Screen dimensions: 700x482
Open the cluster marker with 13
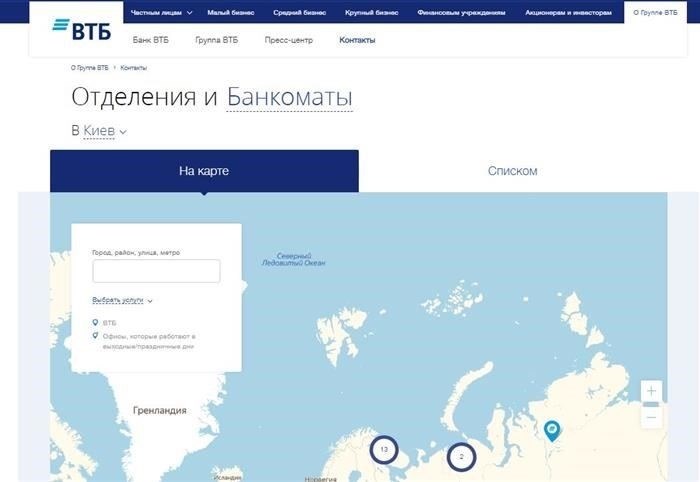384,449
